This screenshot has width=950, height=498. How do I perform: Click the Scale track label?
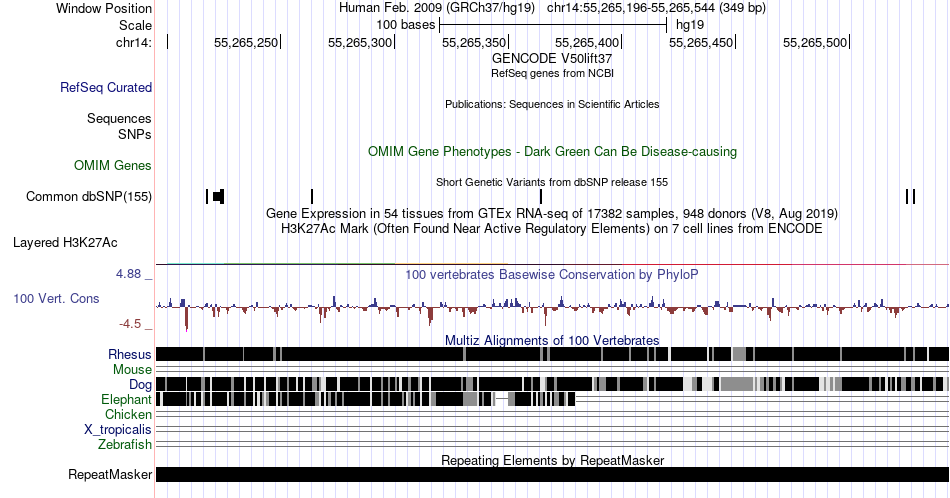(x=135, y=25)
